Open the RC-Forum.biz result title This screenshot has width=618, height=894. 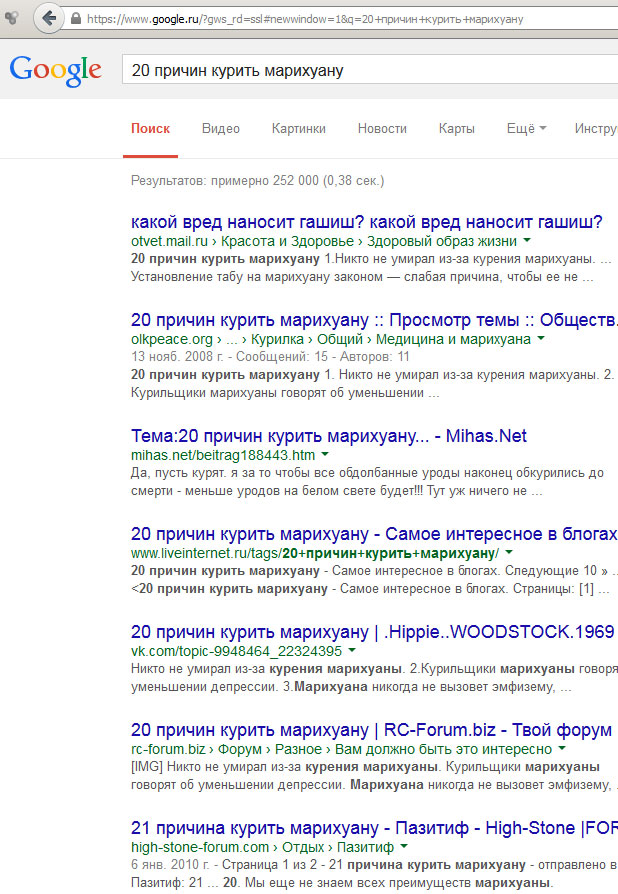[371, 730]
